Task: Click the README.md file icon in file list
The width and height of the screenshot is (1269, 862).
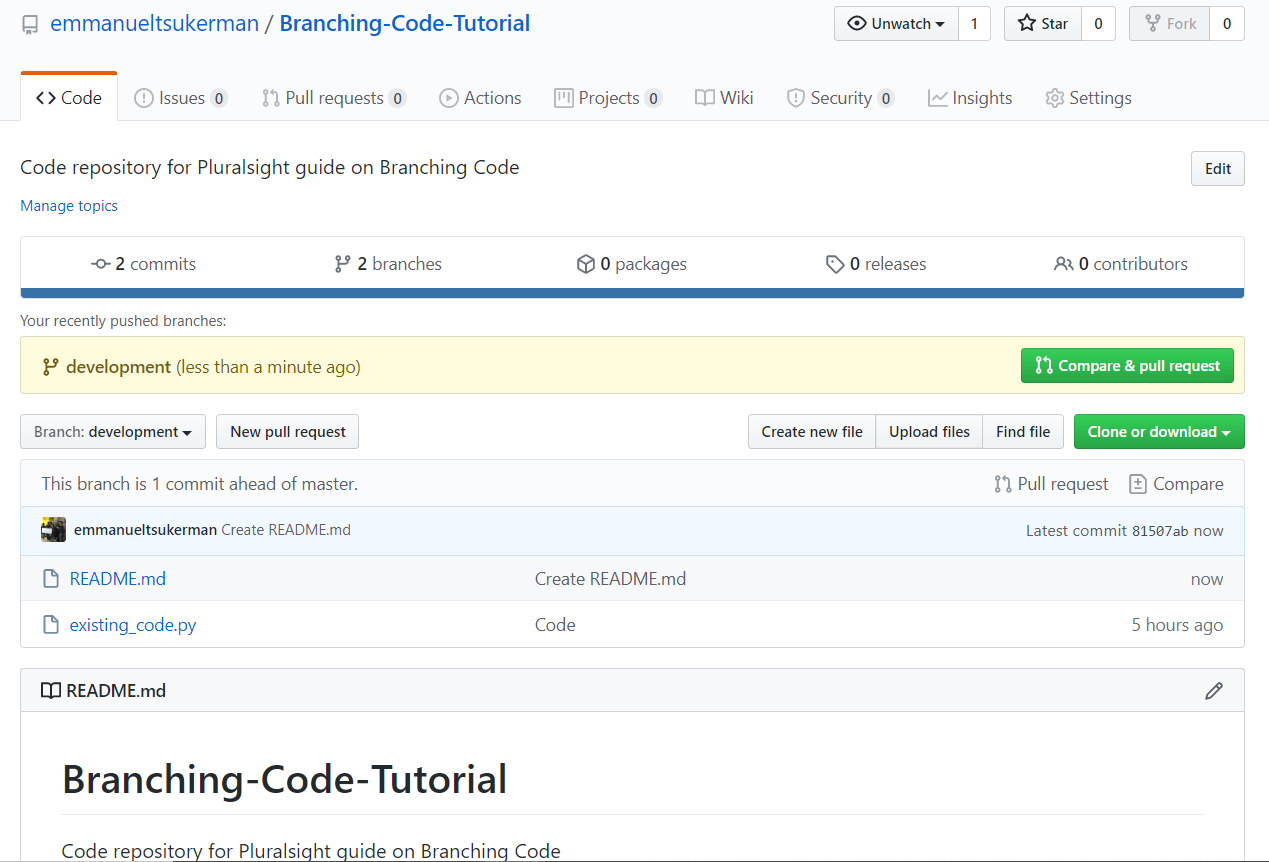Action: (50, 579)
